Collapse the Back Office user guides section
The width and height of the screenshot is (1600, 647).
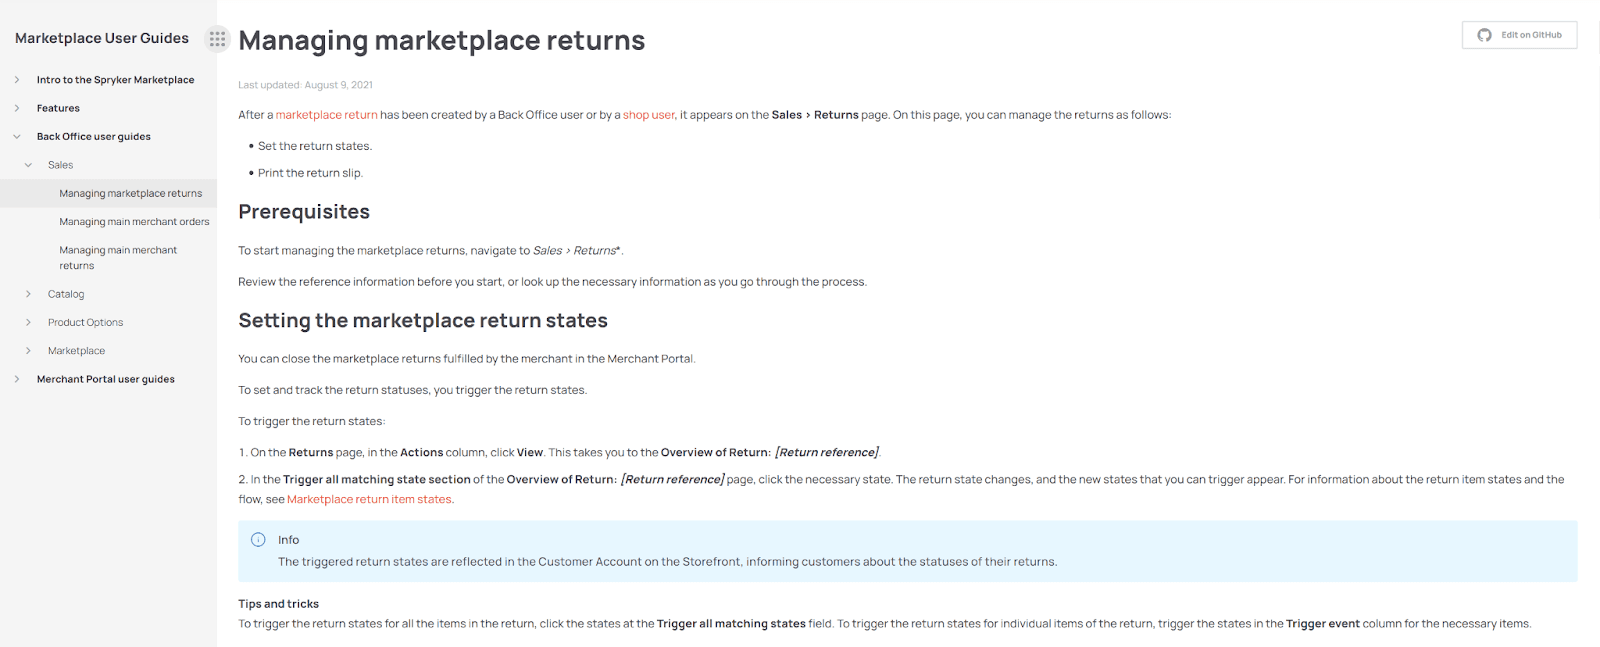15,136
